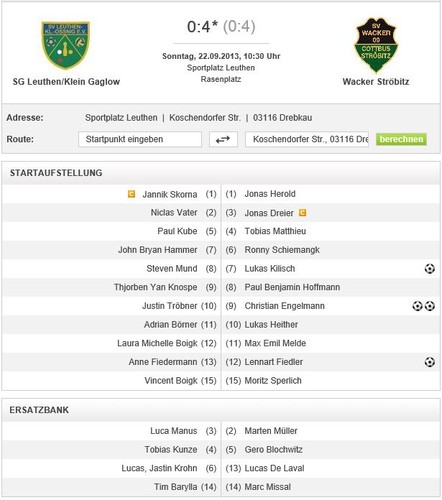The image size is (442, 500).
Task: Open substitute Tim Barylla
Action: [x=175, y=487]
